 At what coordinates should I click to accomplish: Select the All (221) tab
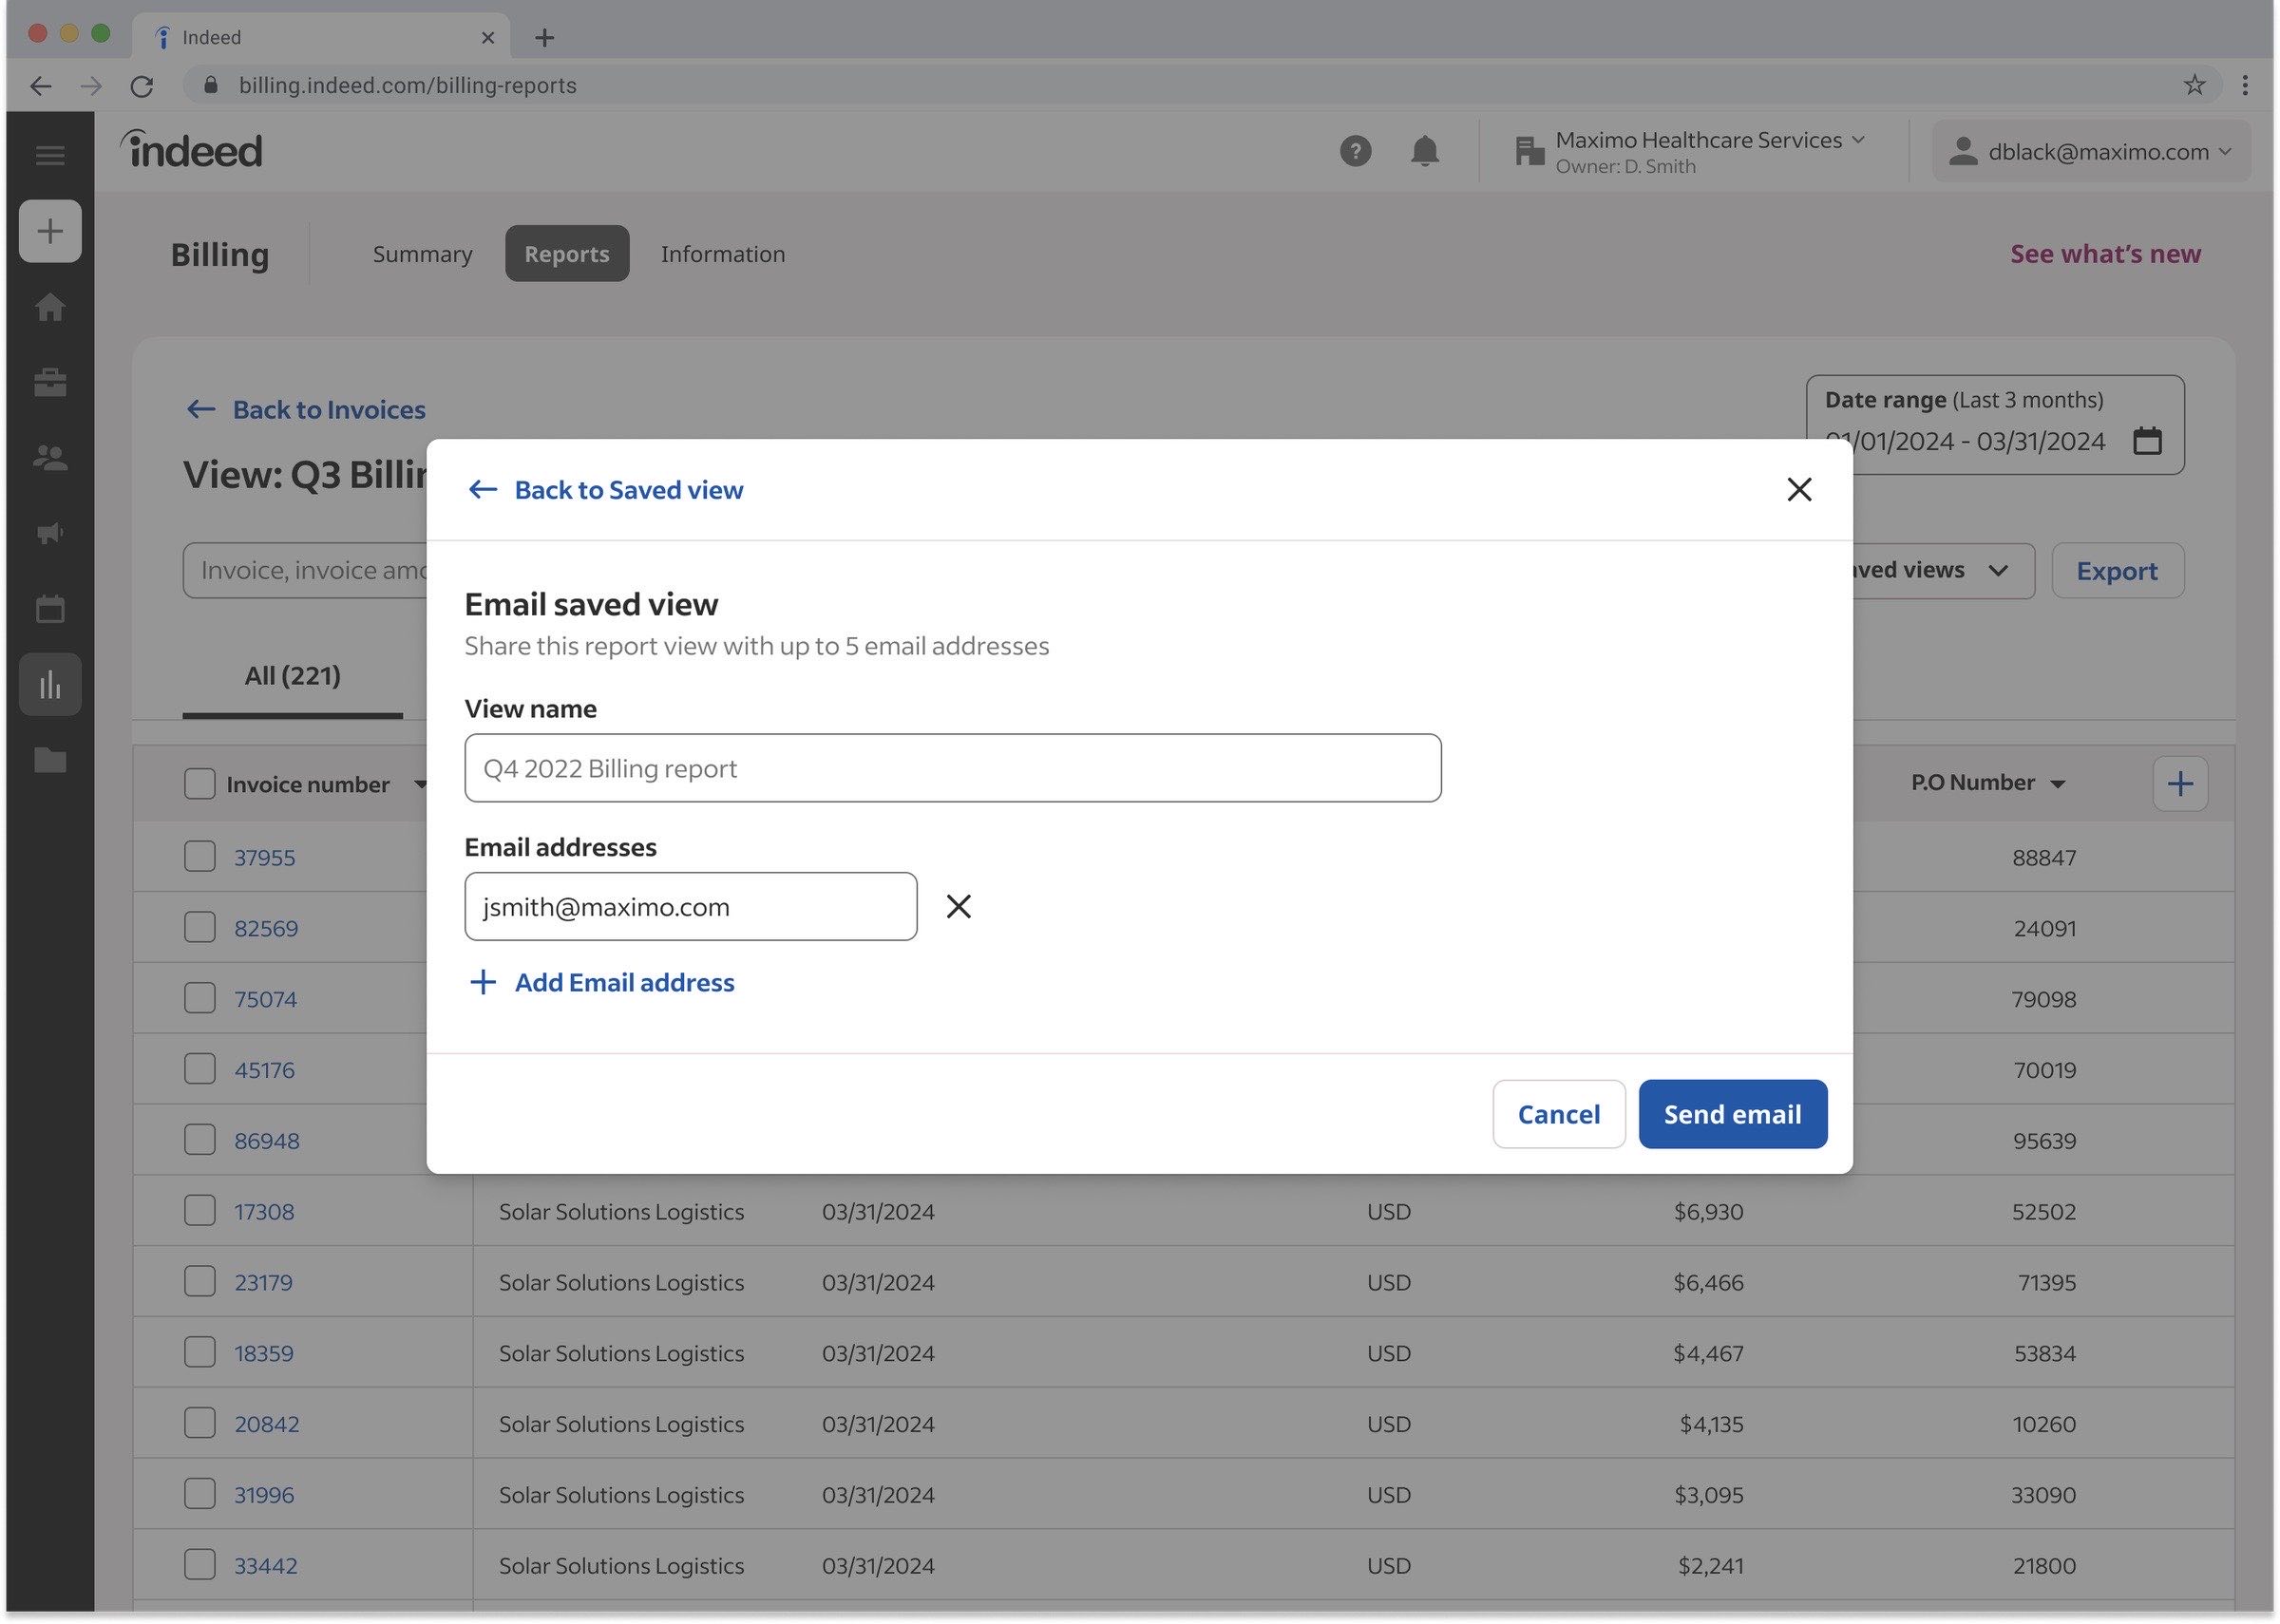point(293,677)
